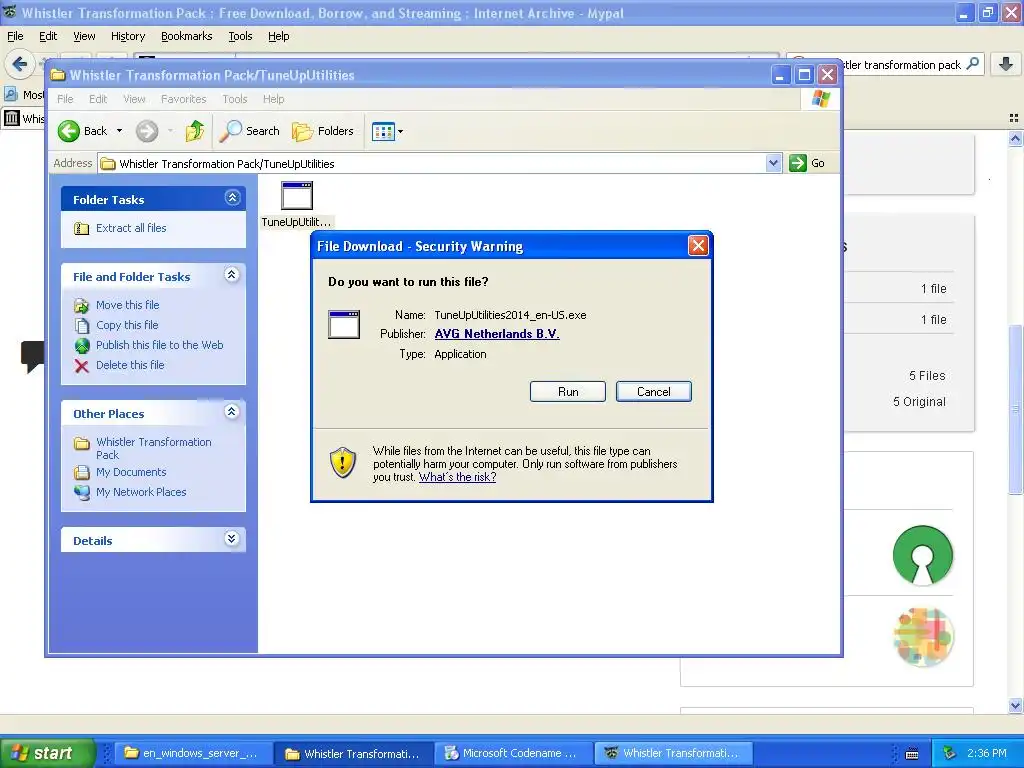Collapse the Other Places panel
Screen dimensions: 1024x768
tap(232, 412)
